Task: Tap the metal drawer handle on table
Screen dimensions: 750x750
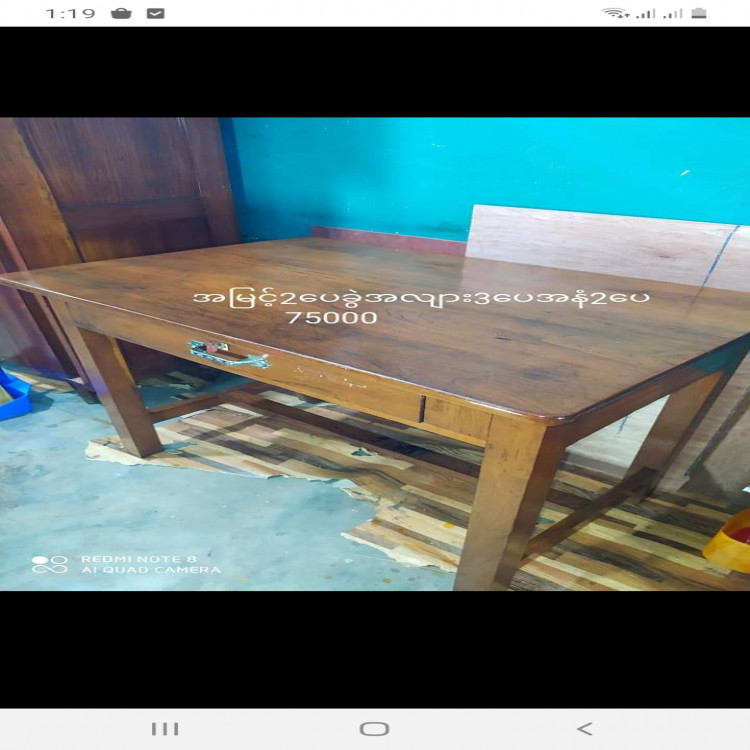Action: [x=228, y=354]
